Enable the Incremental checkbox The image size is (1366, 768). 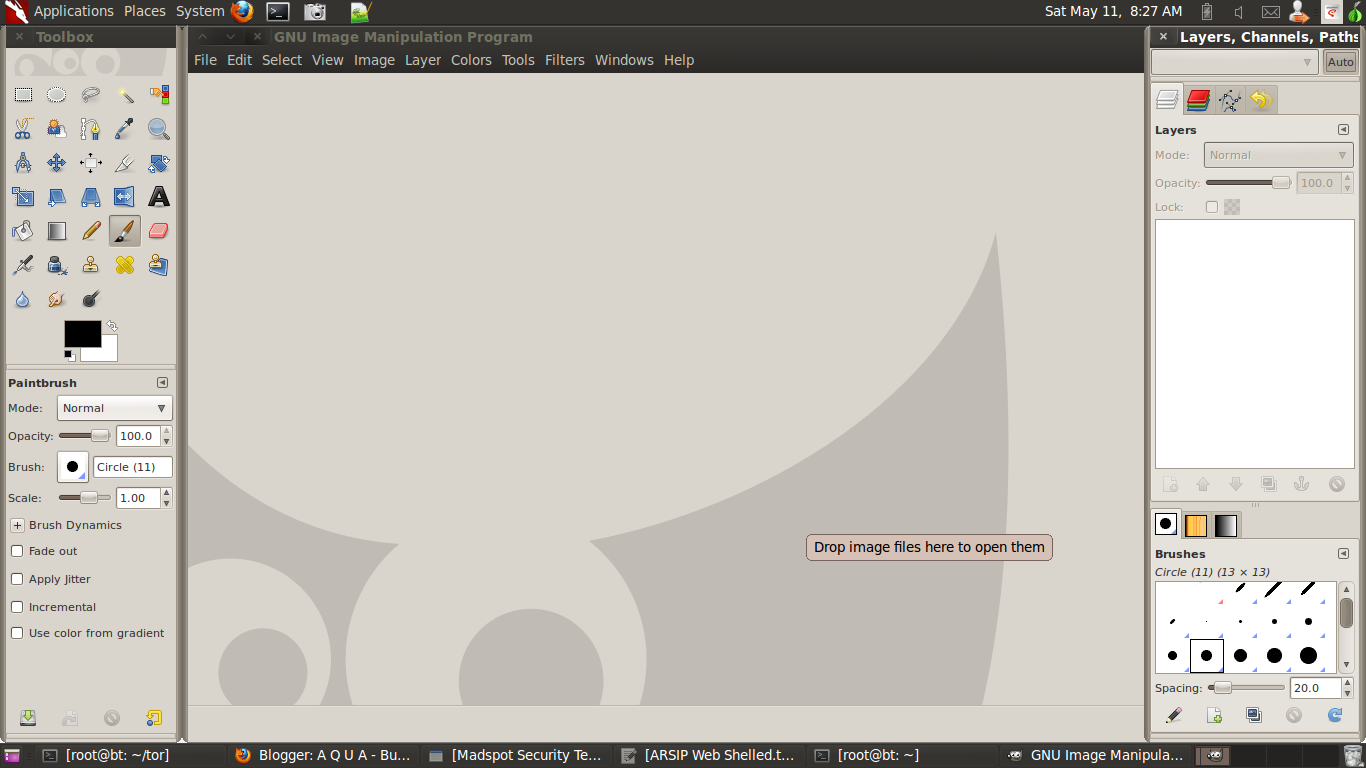click(x=17, y=607)
